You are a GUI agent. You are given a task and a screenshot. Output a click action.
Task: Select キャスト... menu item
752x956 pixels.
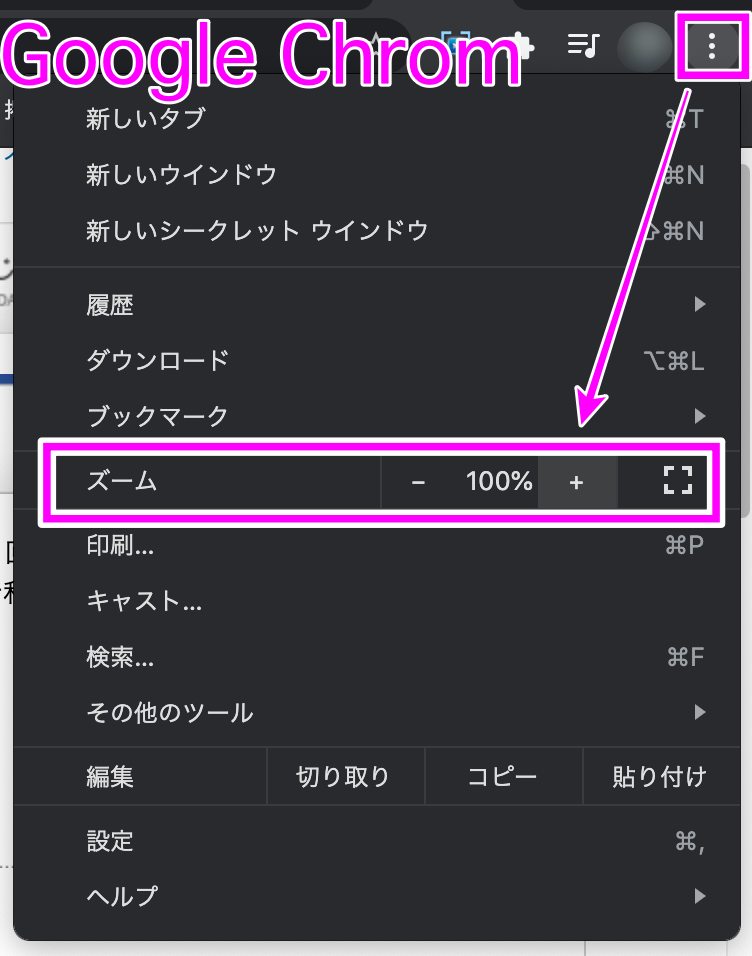click(377, 601)
